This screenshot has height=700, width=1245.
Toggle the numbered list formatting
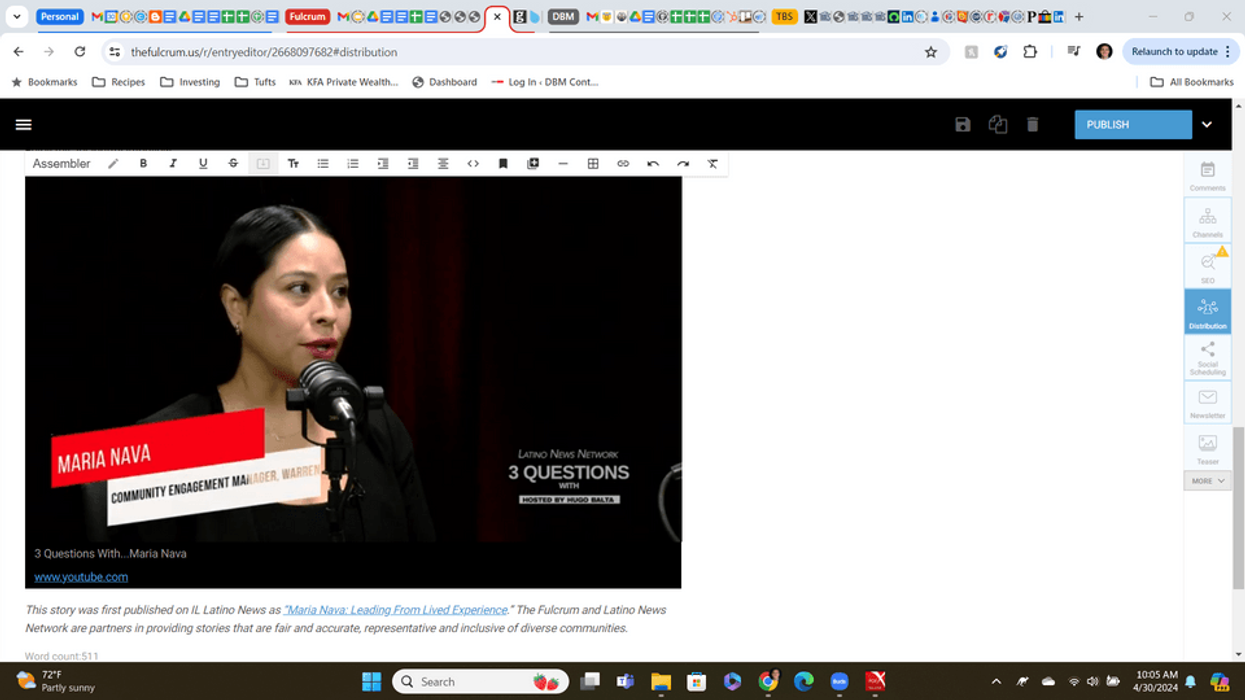pos(353,163)
